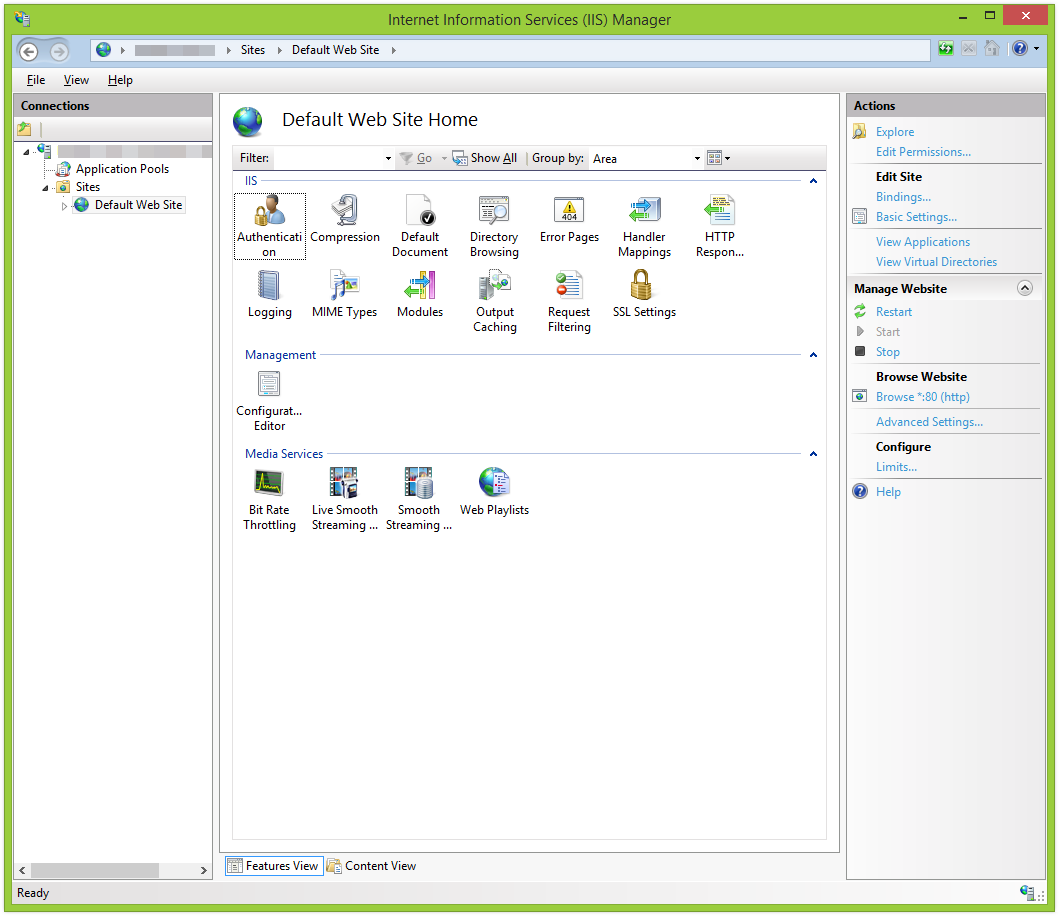The image size is (1059, 916).
Task: Click the Help question mark toolbar icon
Action: tap(1020, 49)
